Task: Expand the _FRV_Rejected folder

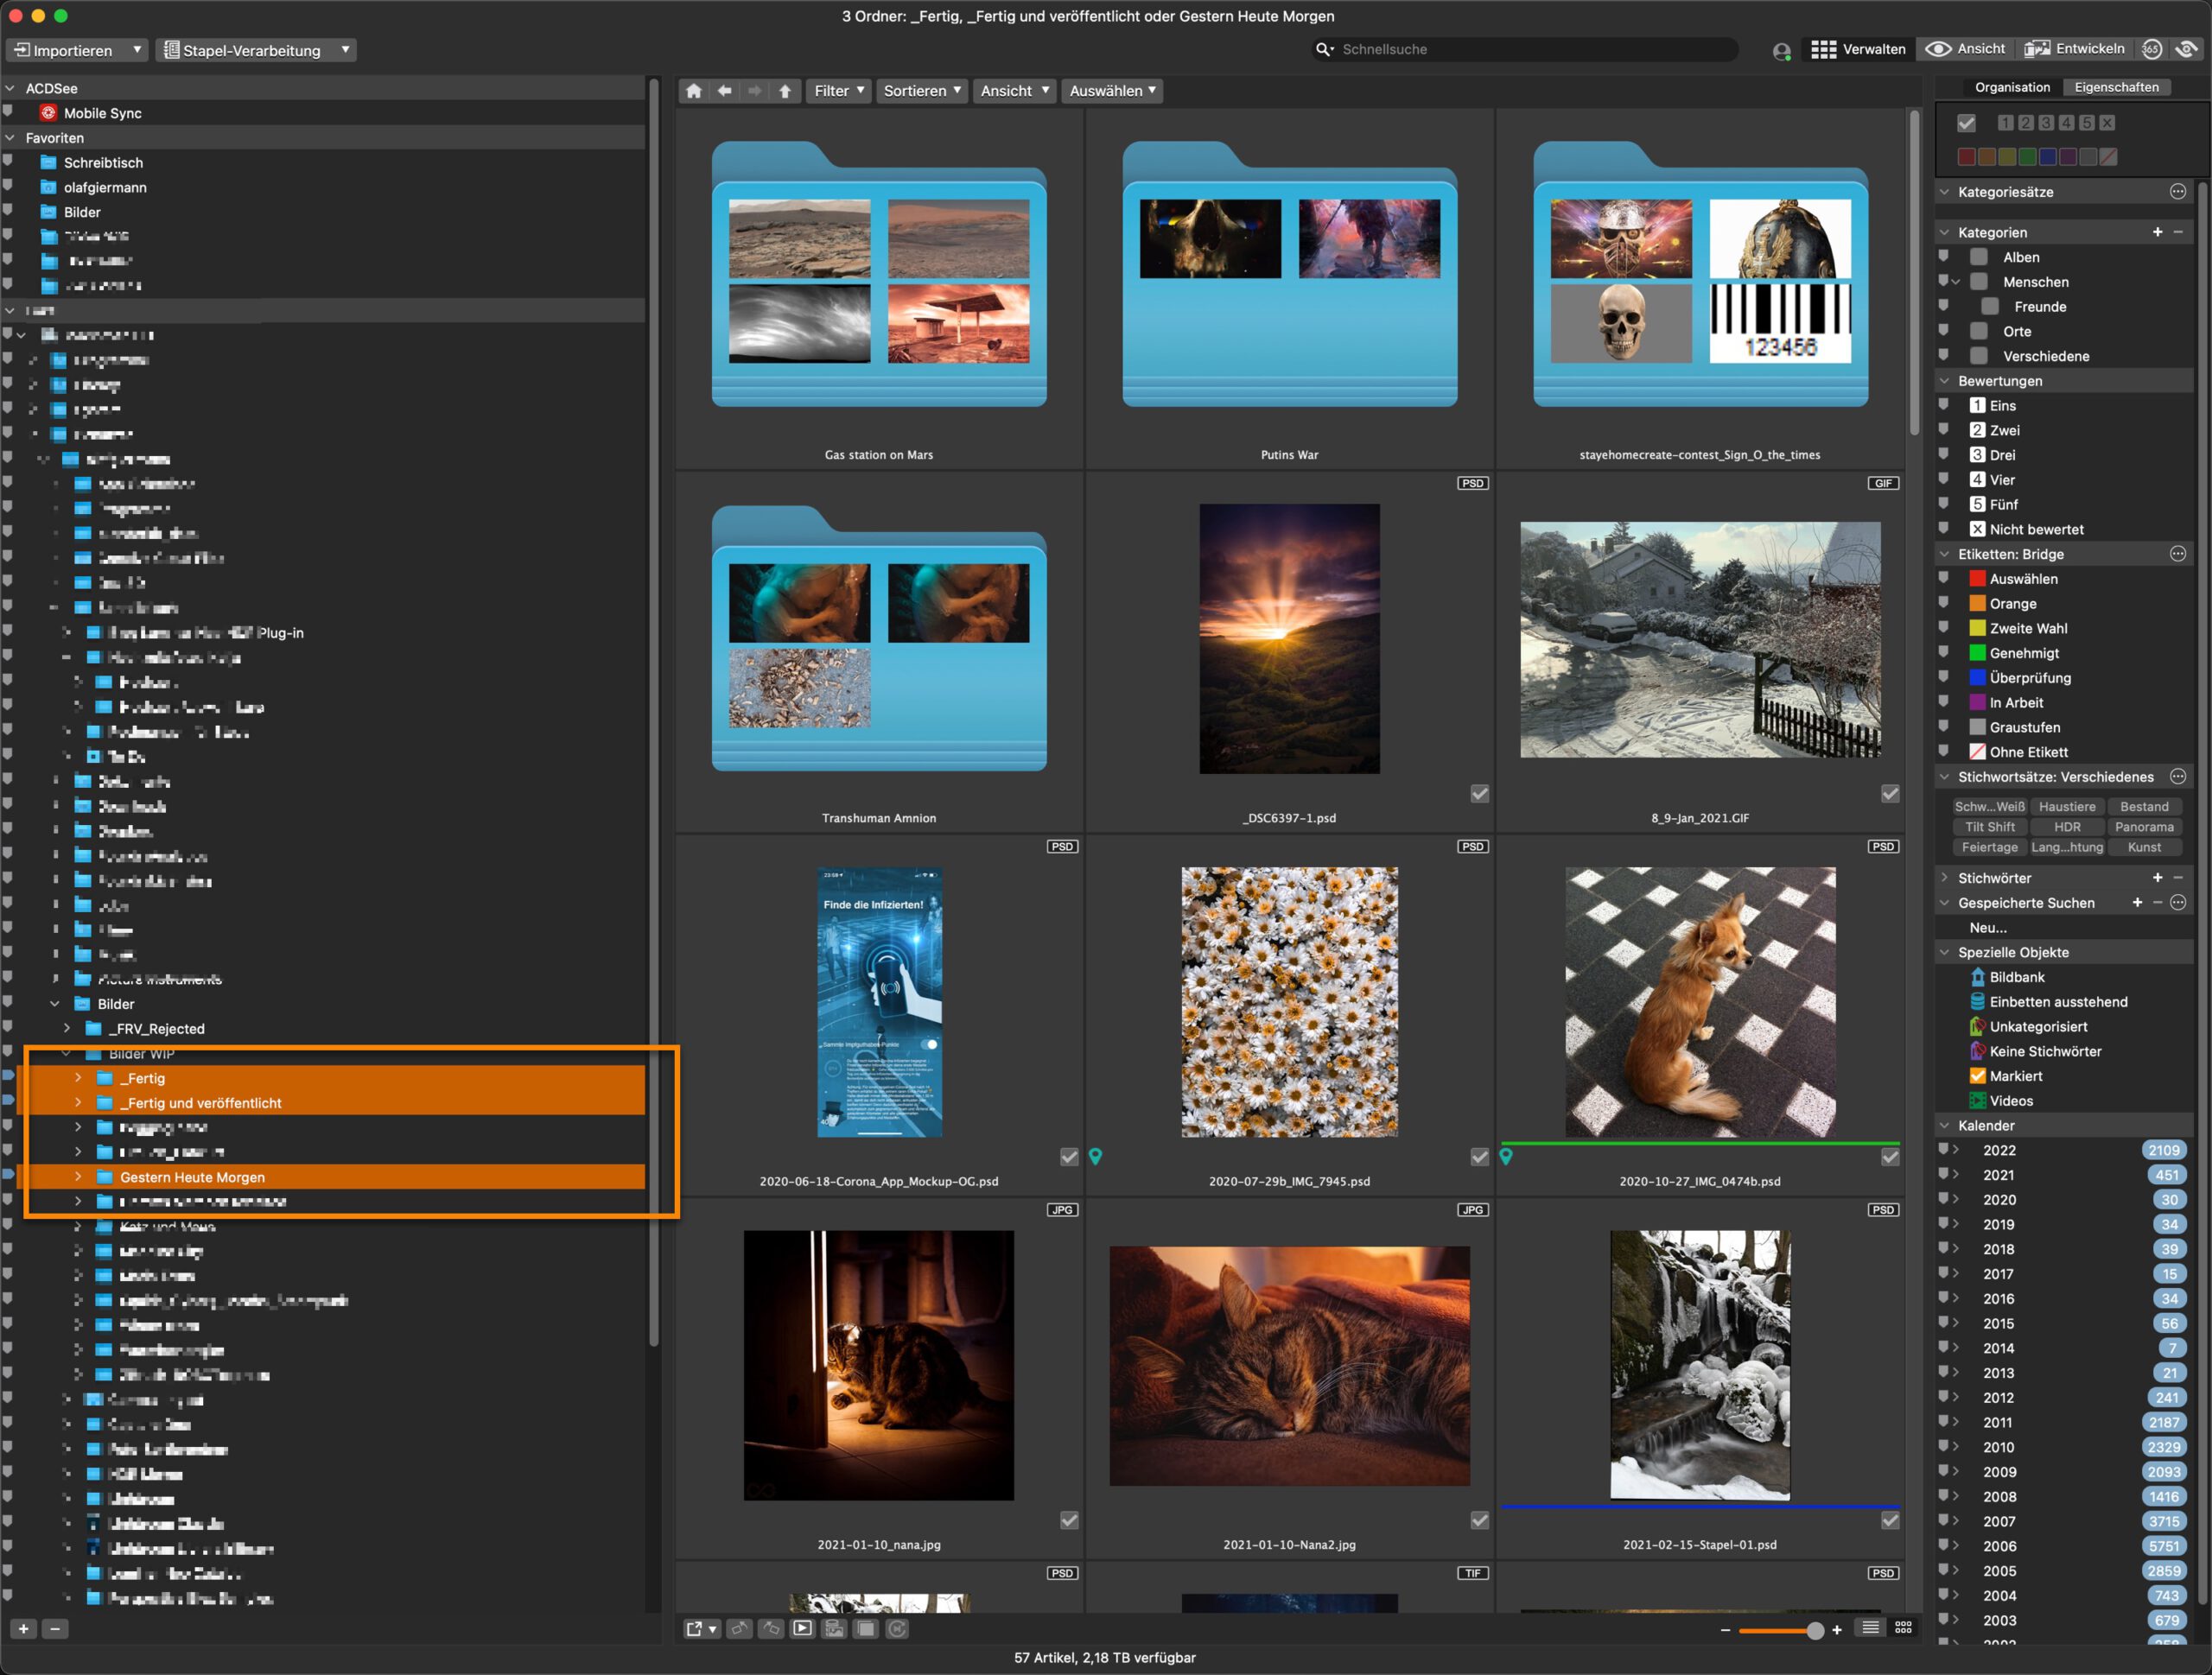Action: click(x=67, y=1028)
